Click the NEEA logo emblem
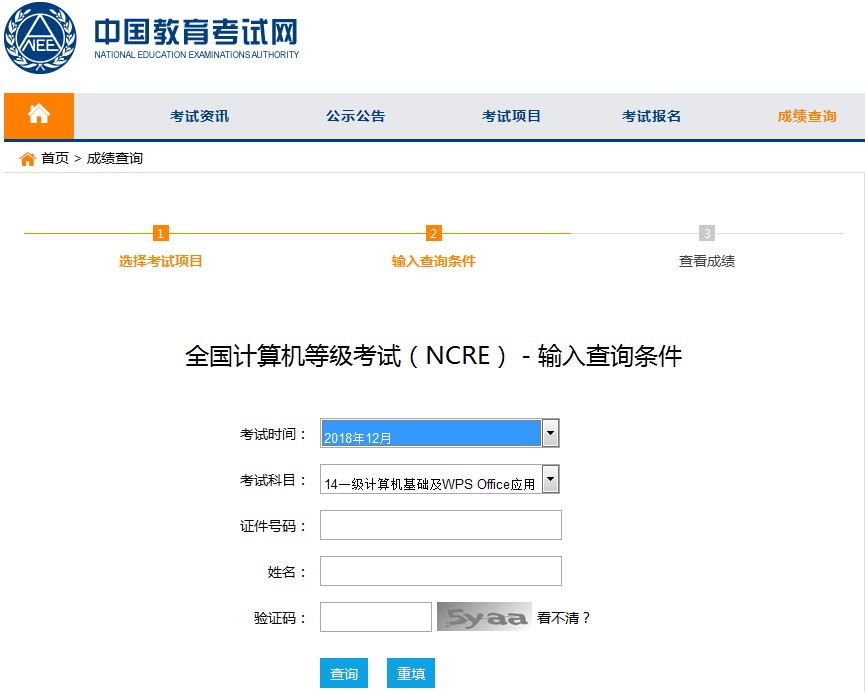The height and width of the screenshot is (692, 865). [40, 40]
